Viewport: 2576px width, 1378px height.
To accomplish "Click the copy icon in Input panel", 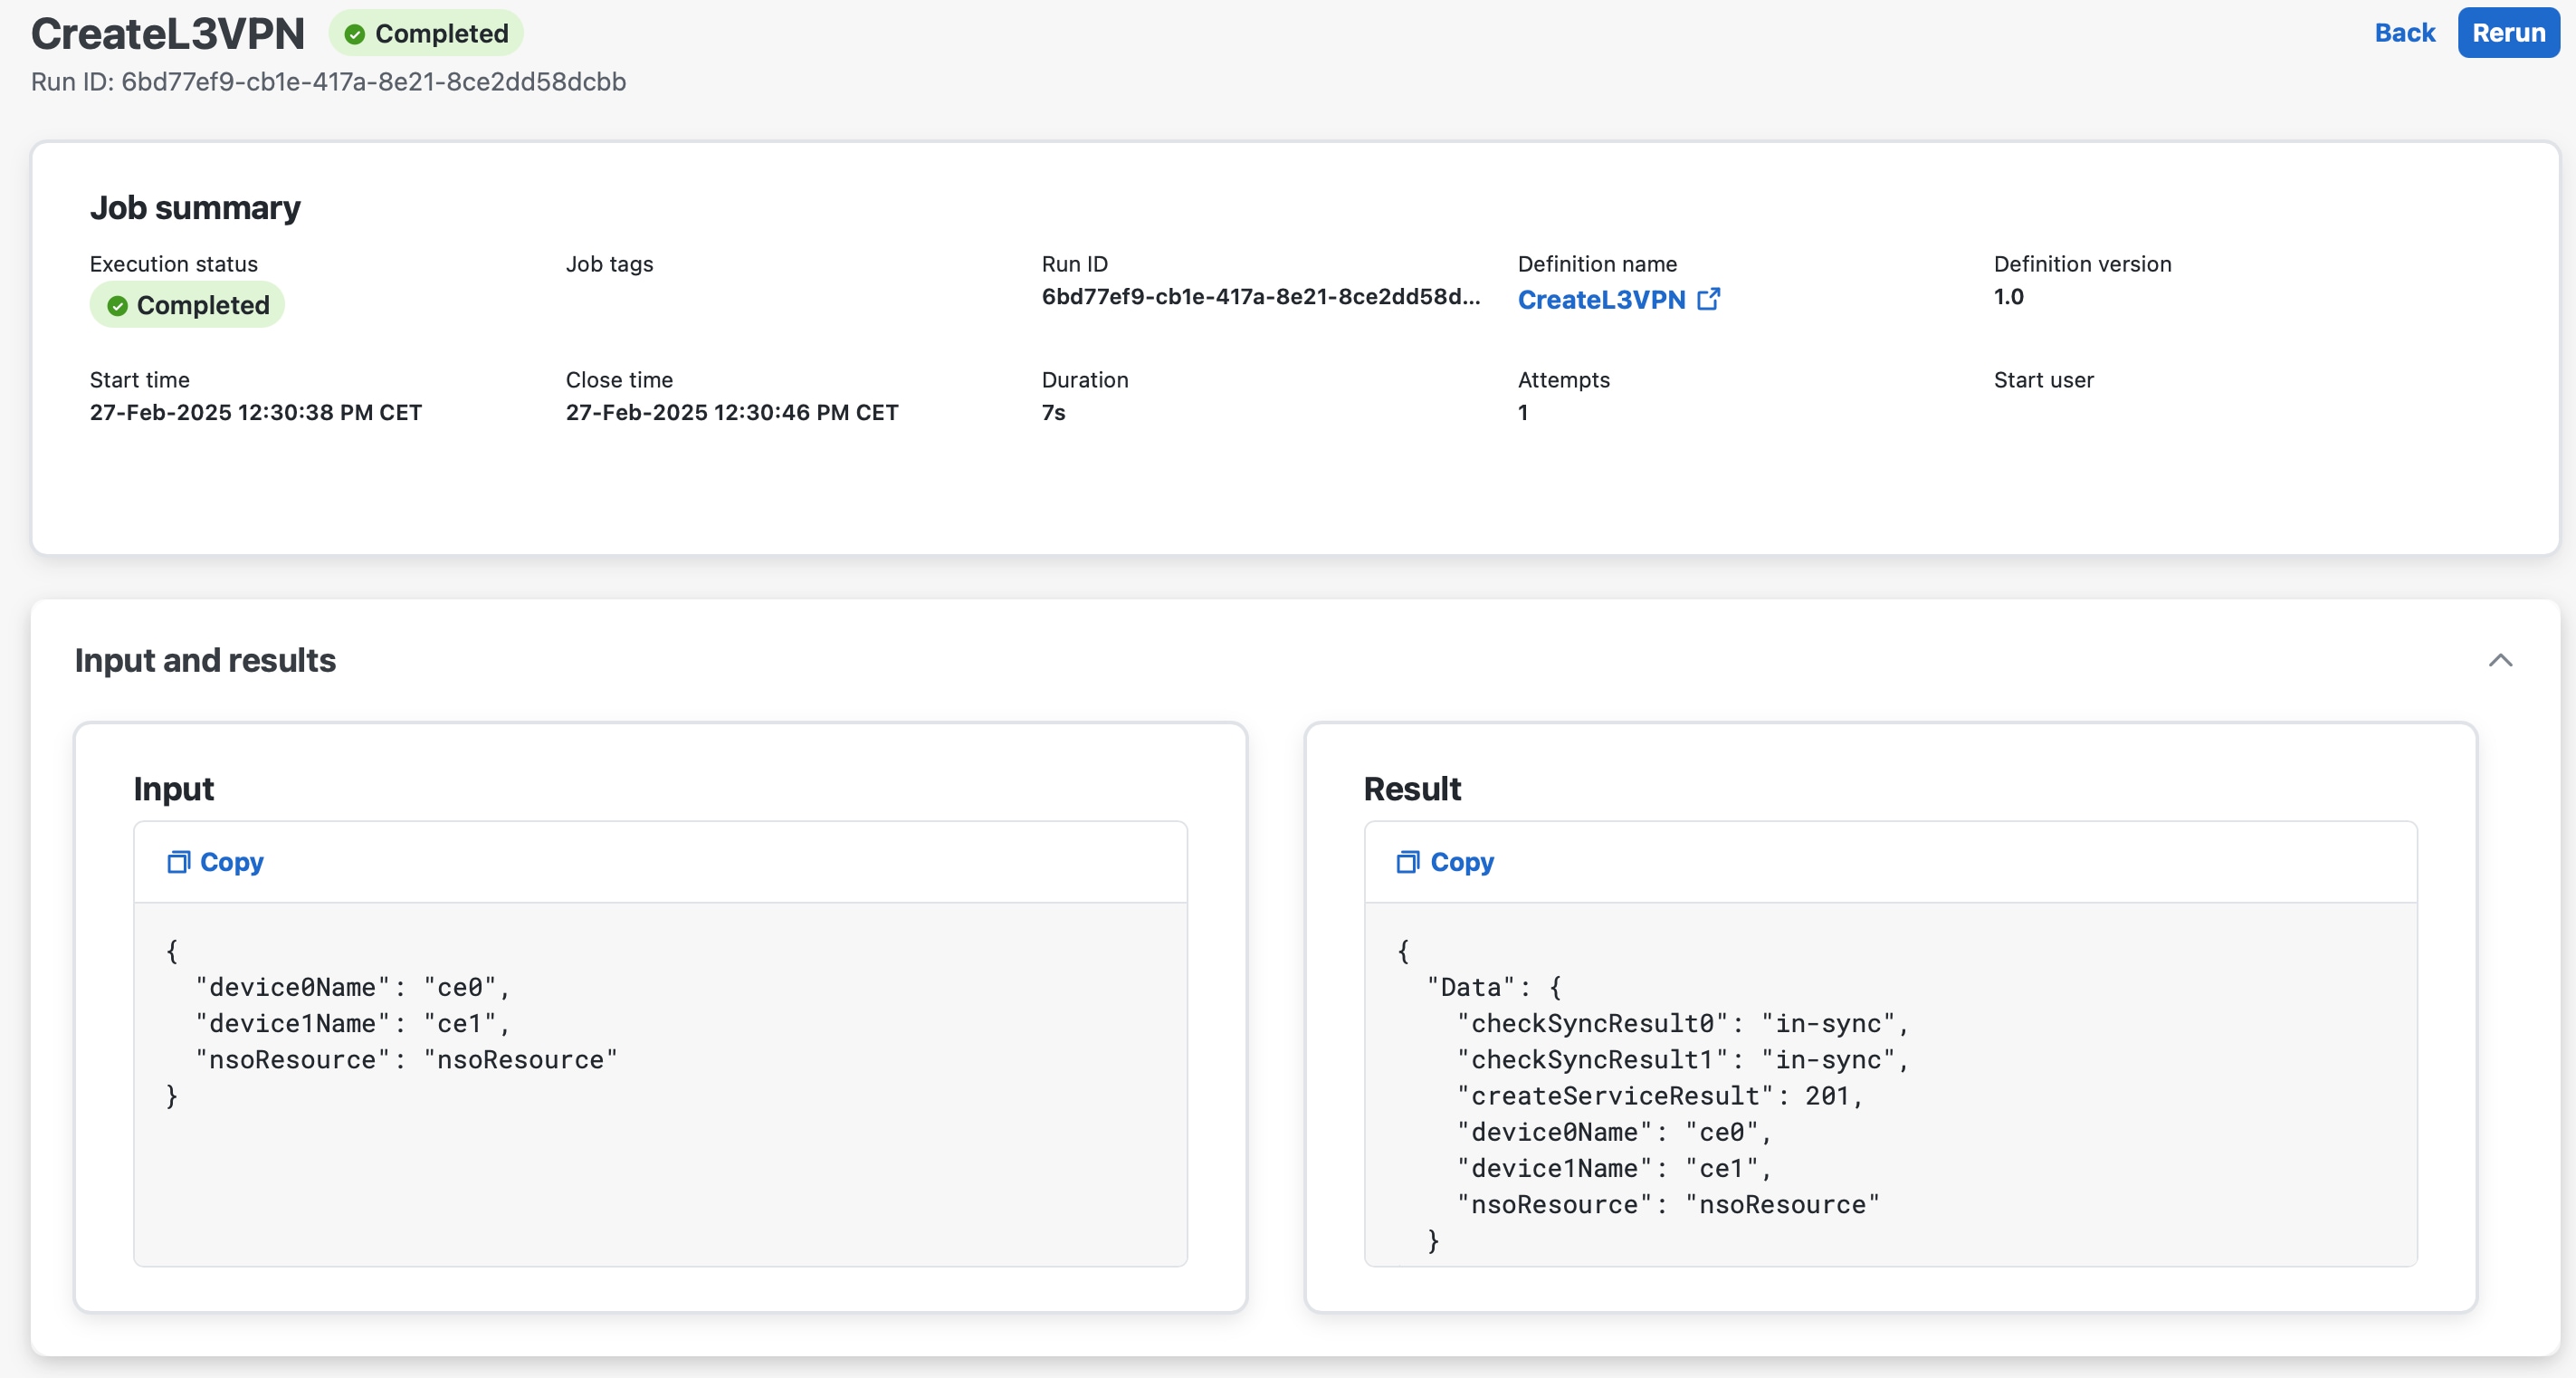I will tap(178, 862).
